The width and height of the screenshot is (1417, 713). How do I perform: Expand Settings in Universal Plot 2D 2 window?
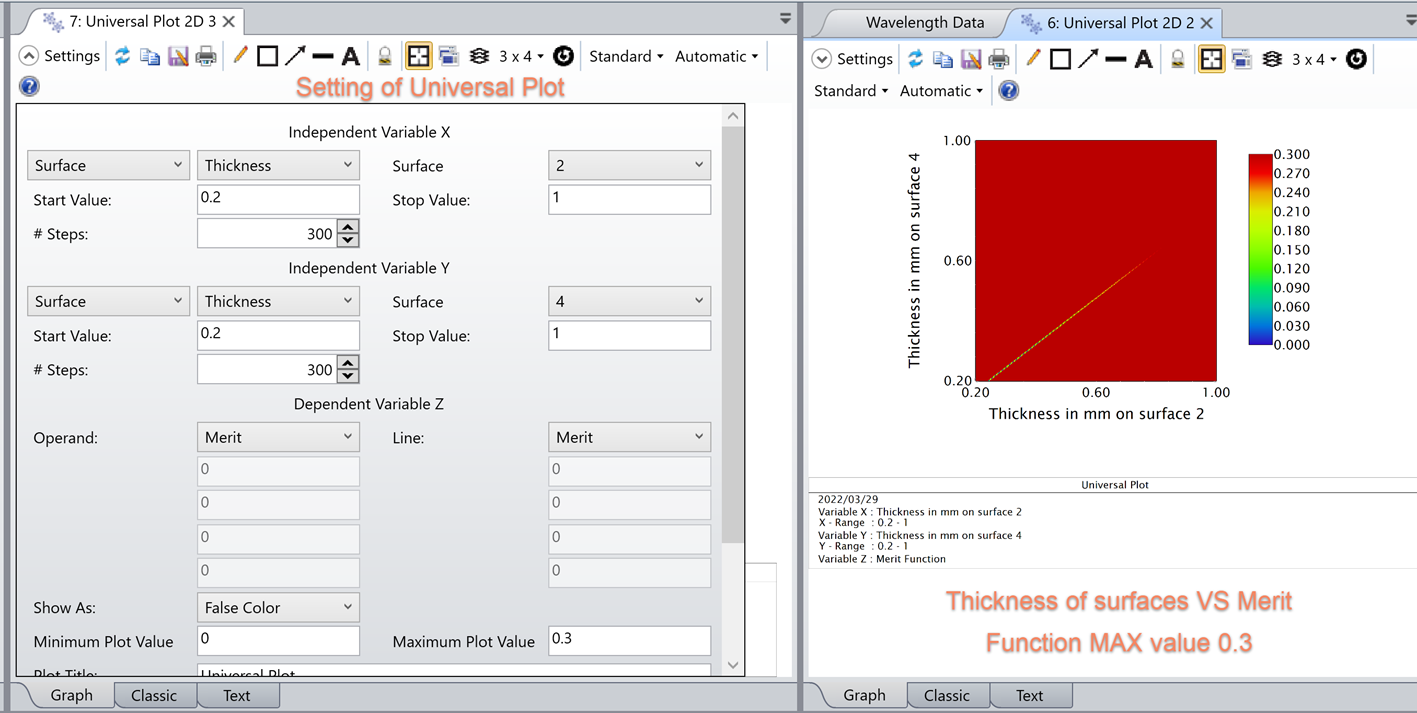click(822, 59)
